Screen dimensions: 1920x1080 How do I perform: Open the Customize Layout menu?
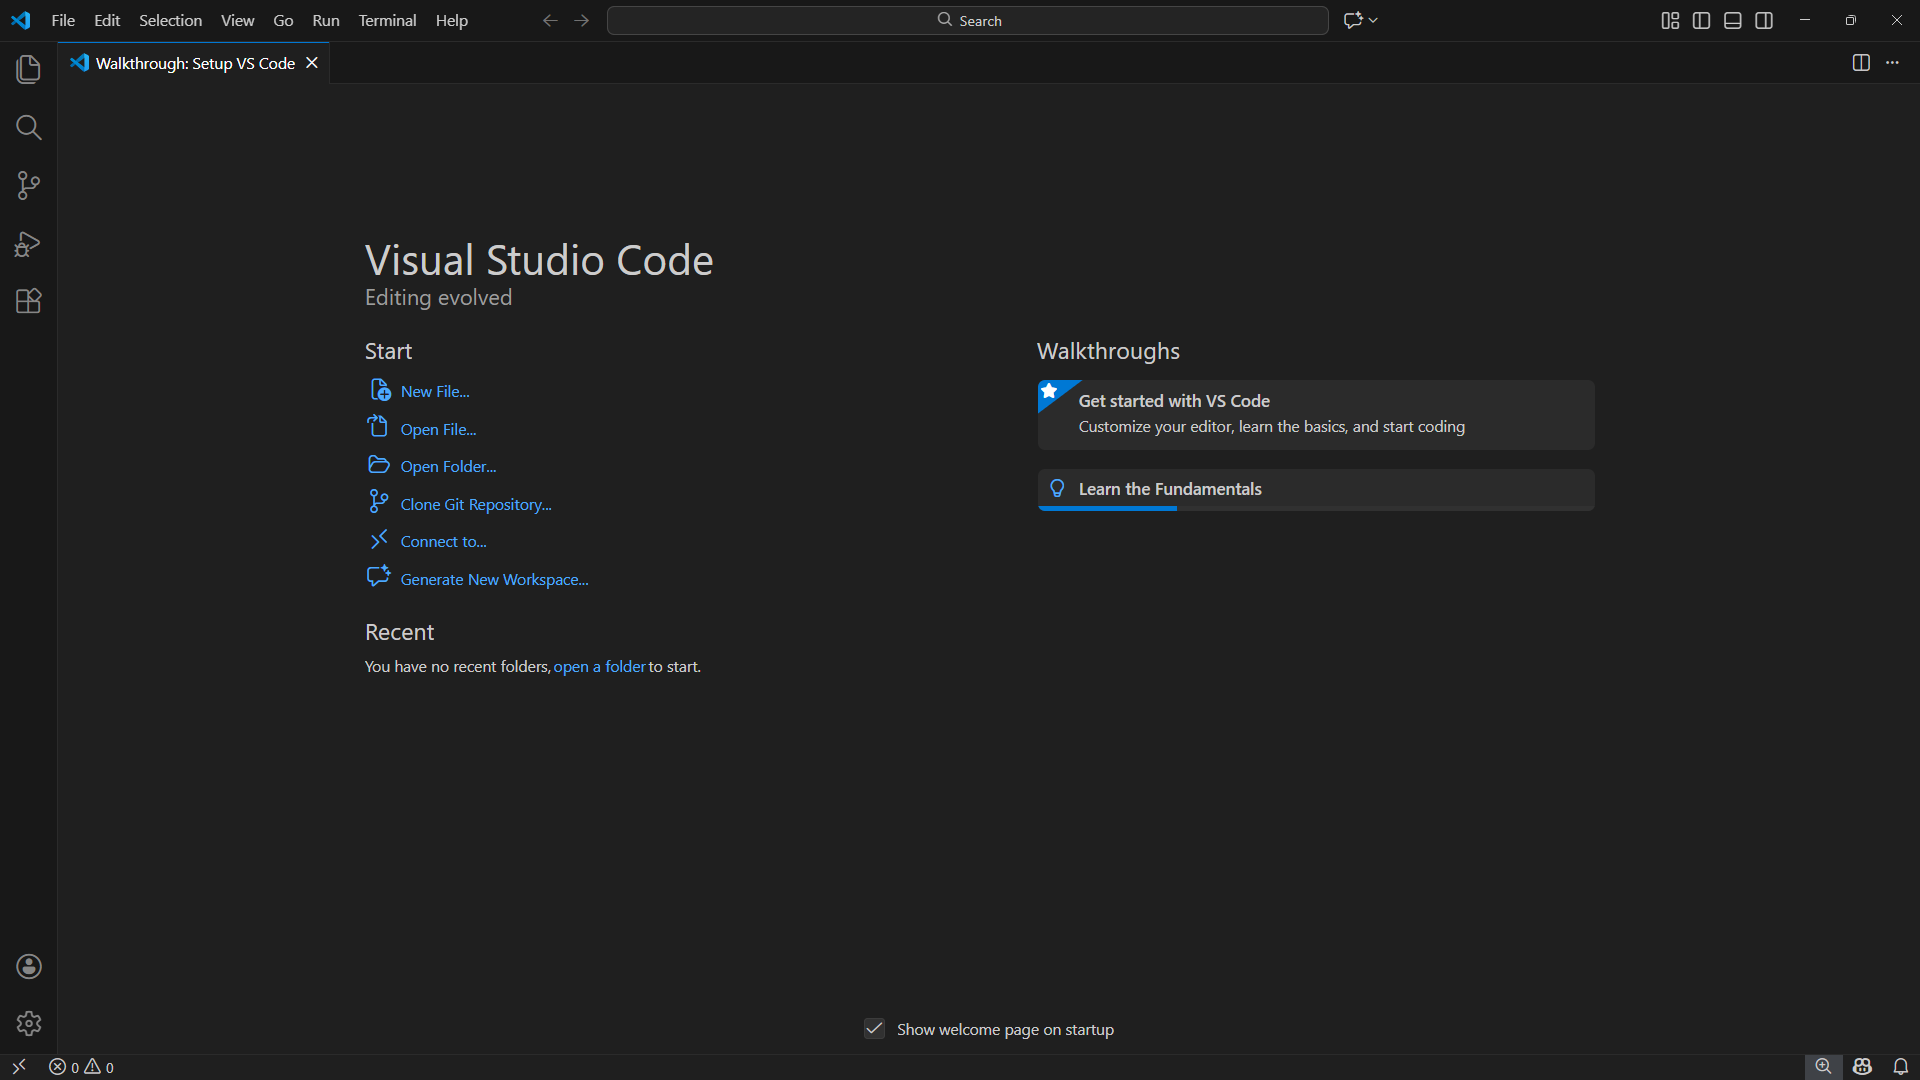(x=1670, y=20)
